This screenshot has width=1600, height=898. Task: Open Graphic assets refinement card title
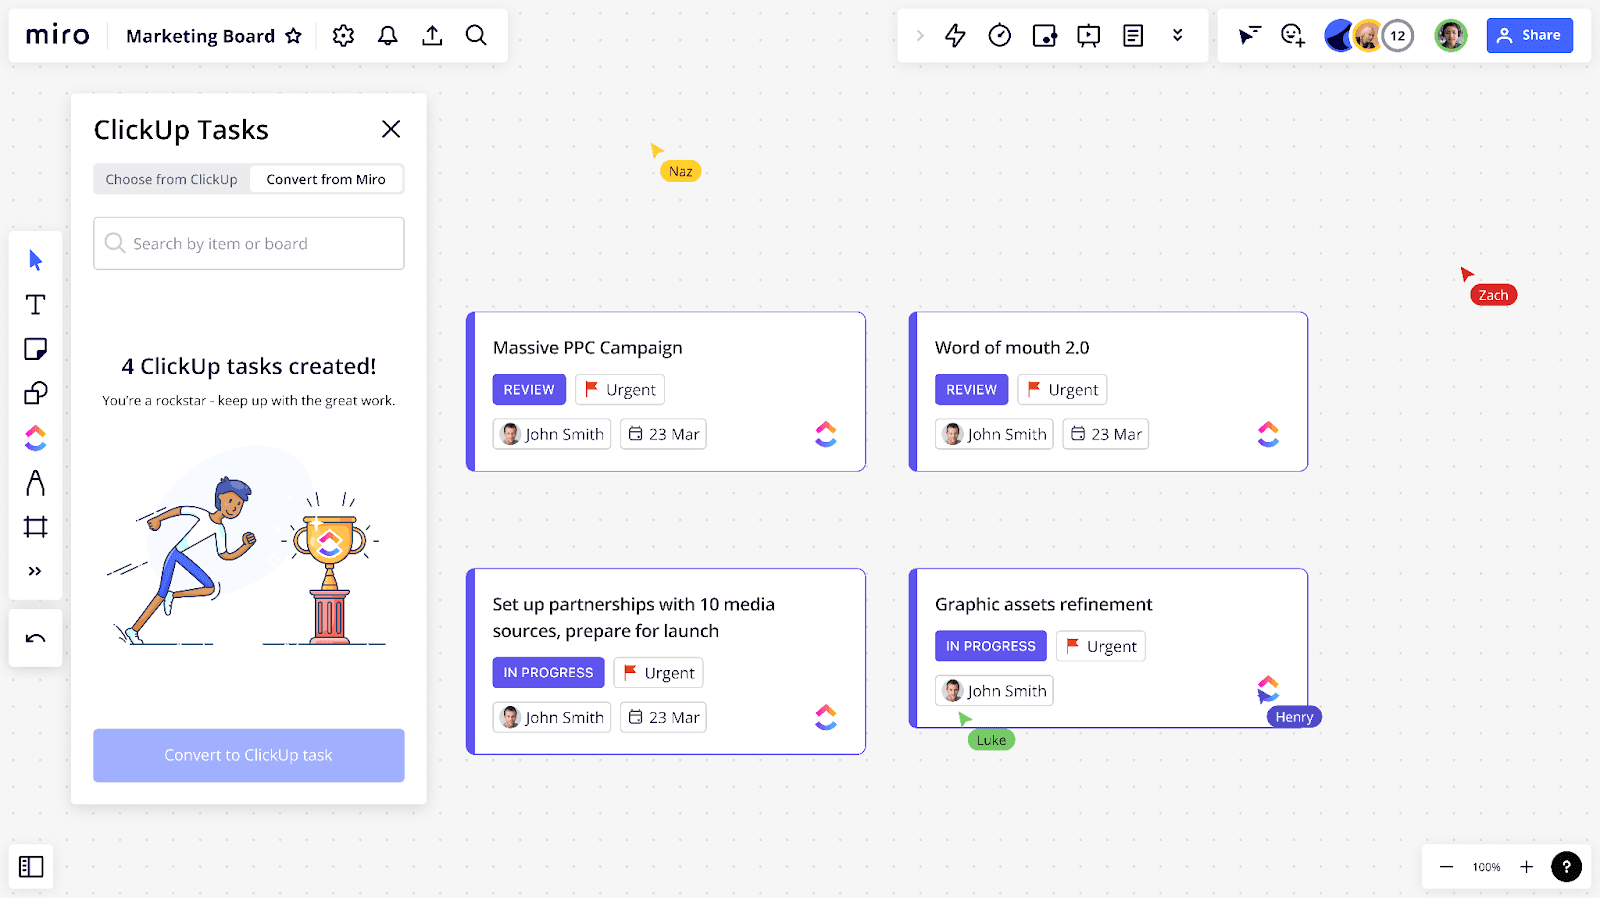coord(1043,605)
